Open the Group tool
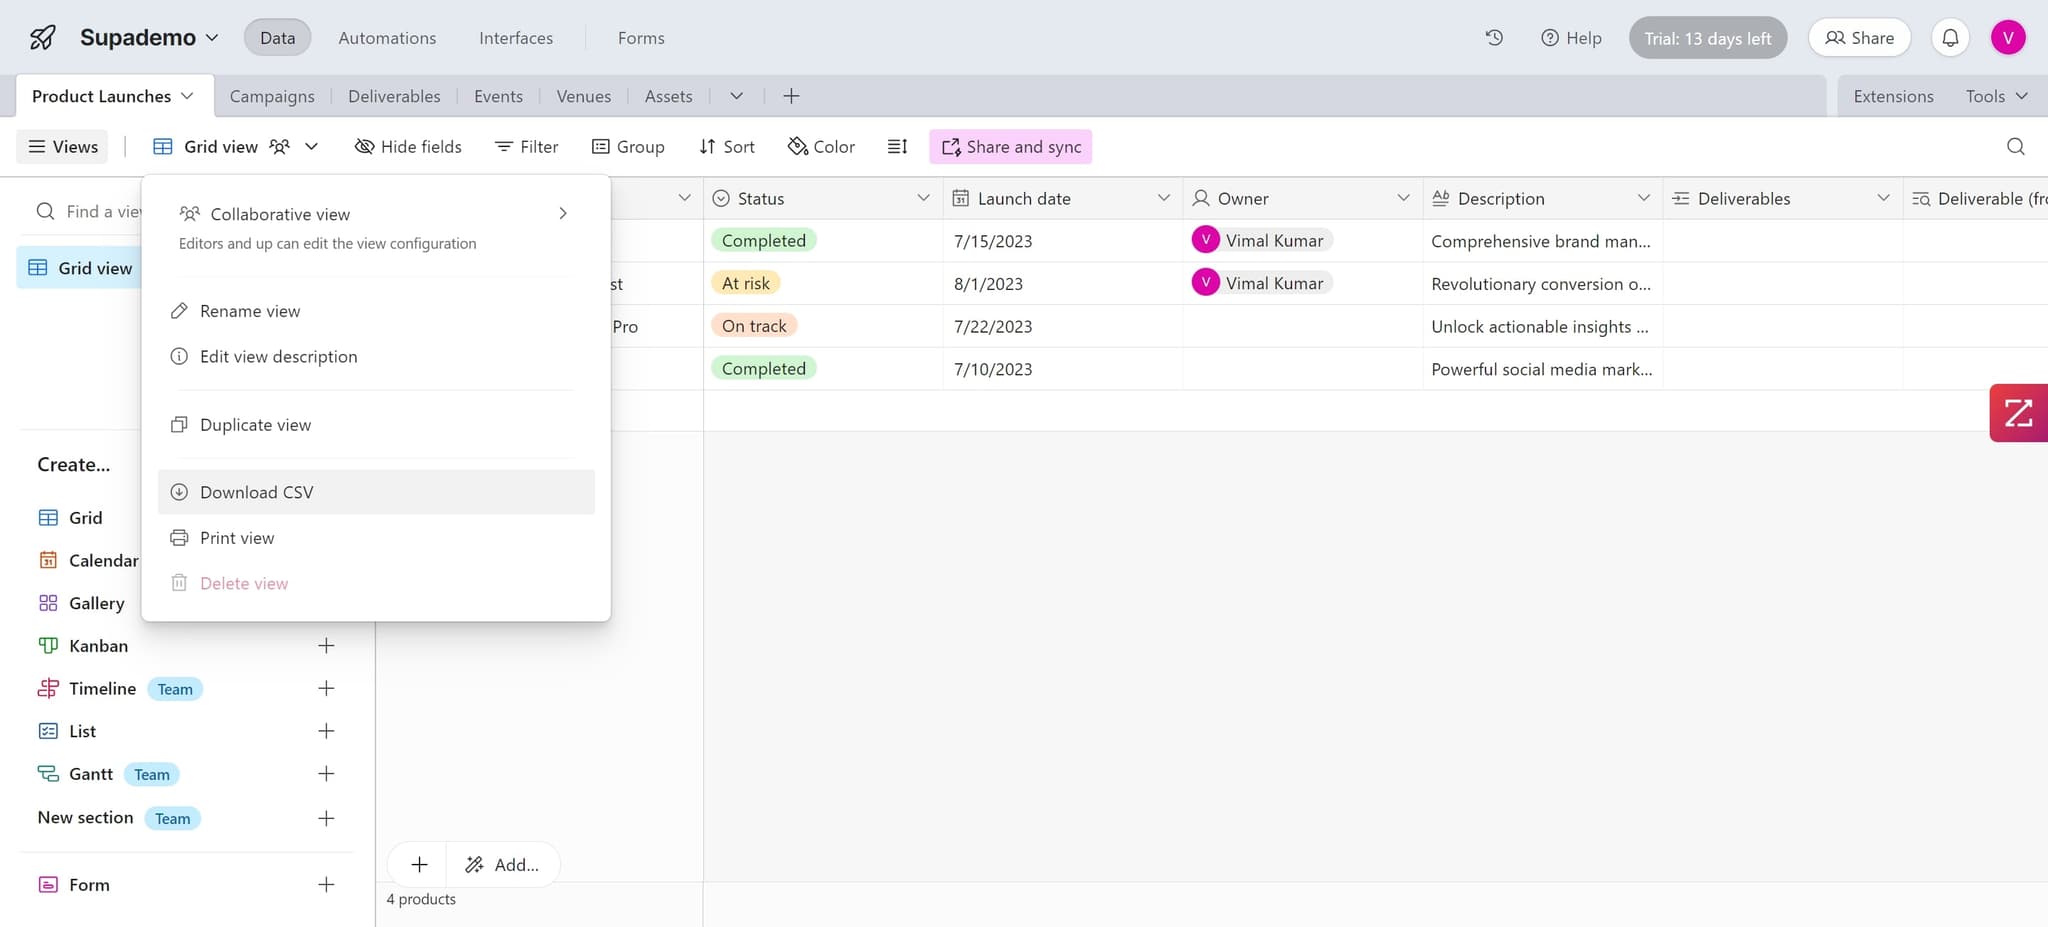The width and height of the screenshot is (2048, 927). pyautogui.click(x=629, y=146)
